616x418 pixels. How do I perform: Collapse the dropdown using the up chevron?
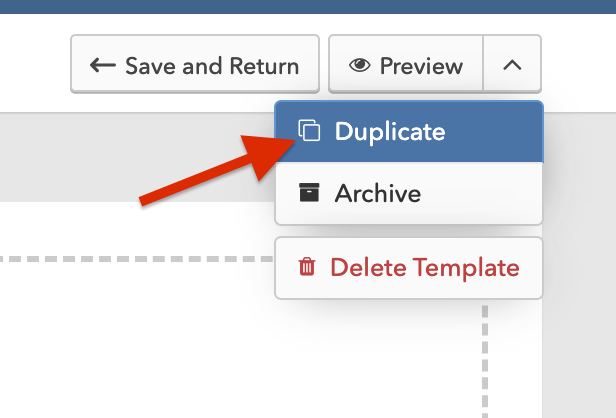click(x=512, y=64)
